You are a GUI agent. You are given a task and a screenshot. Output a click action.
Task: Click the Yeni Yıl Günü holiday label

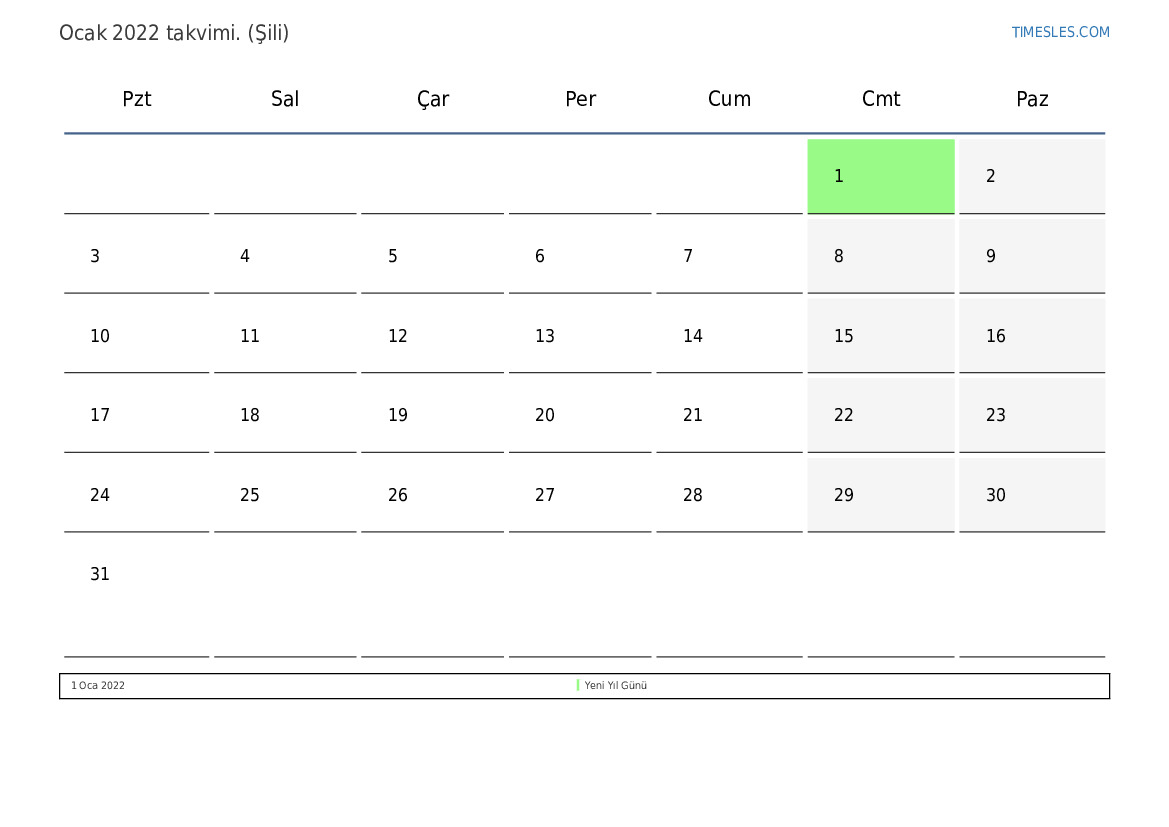616,686
